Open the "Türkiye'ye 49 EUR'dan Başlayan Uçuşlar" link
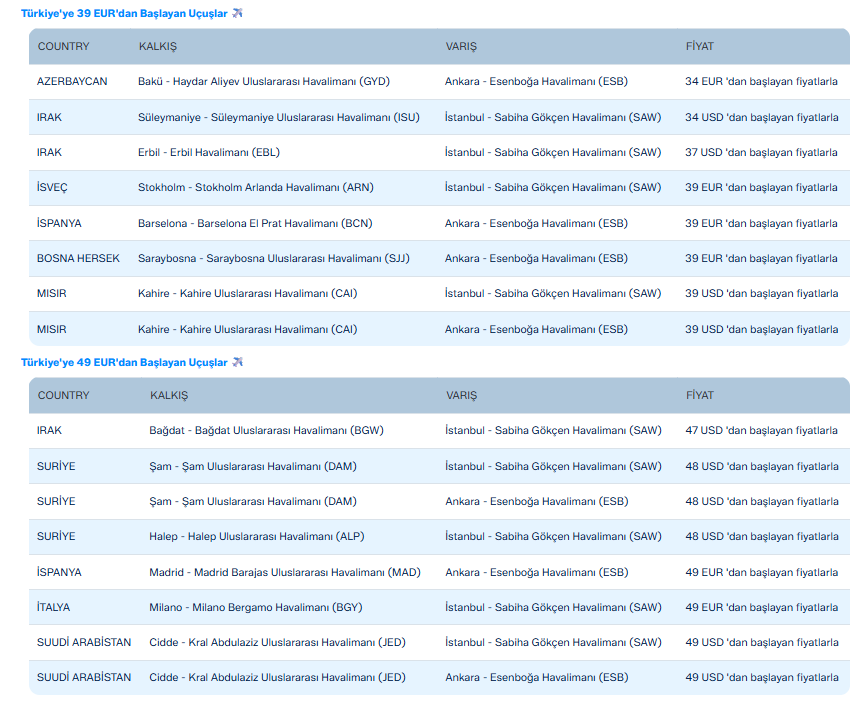Viewport: 864px width, 704px height. 124,363
